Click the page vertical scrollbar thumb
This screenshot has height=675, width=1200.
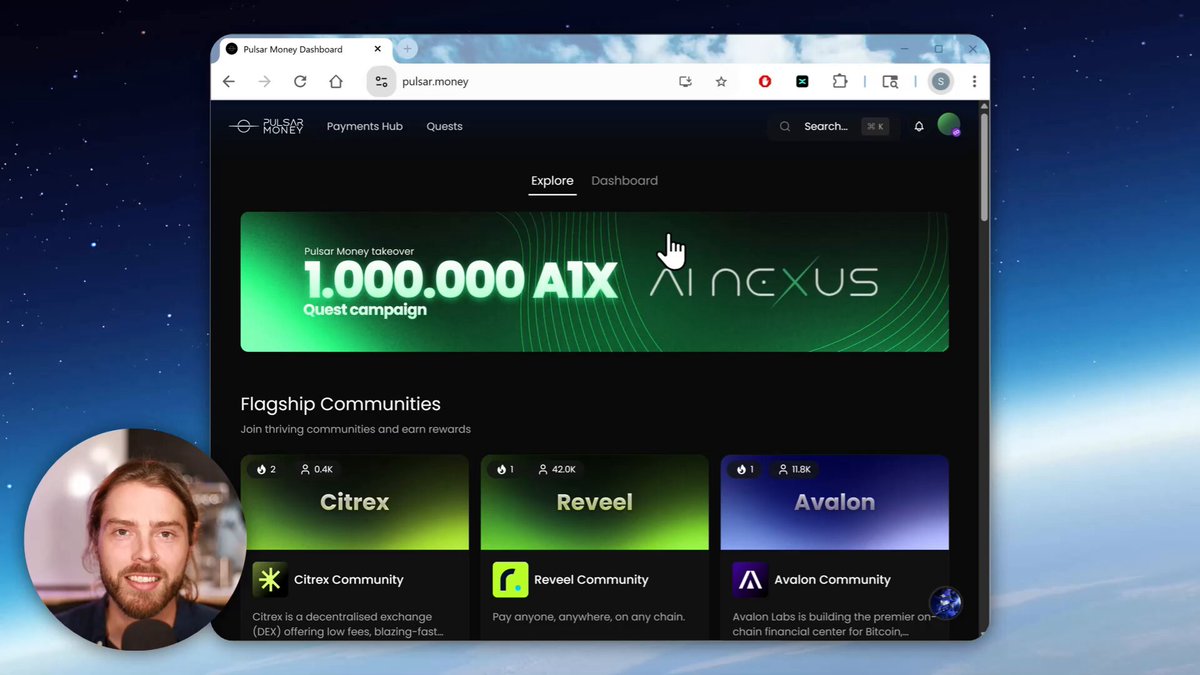pyautogui.click(x=984, y=167)
